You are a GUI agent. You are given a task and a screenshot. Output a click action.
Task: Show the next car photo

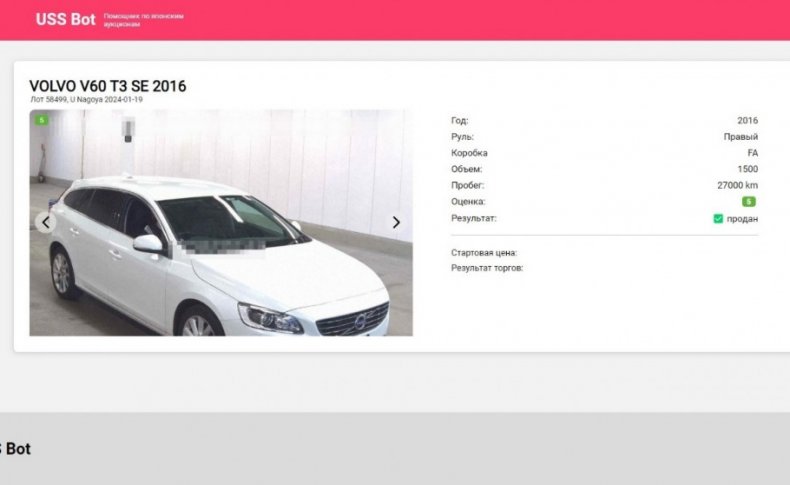tap(396, 222)
